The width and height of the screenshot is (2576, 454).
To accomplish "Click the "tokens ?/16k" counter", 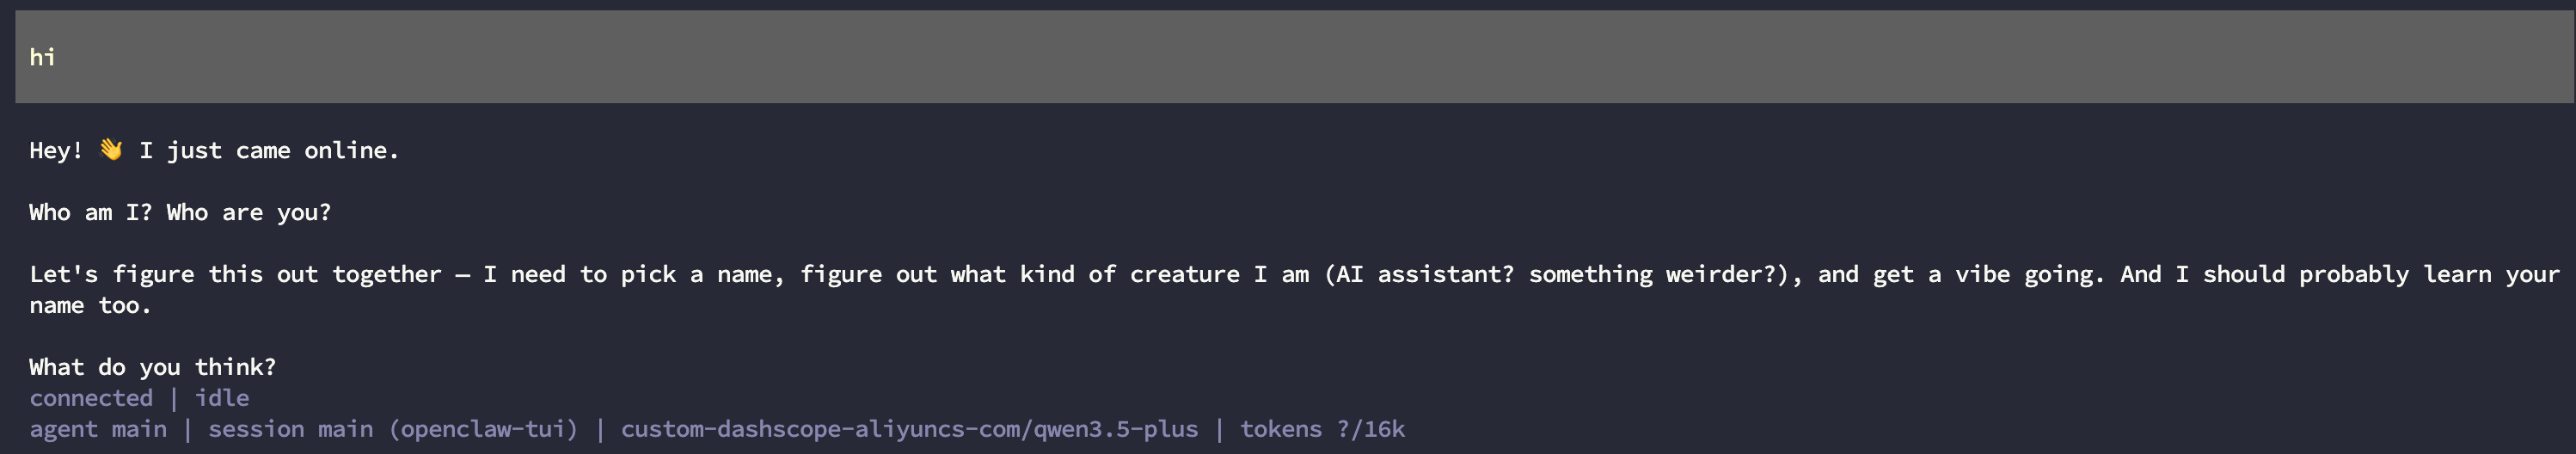I will [x=1322, y=429].
